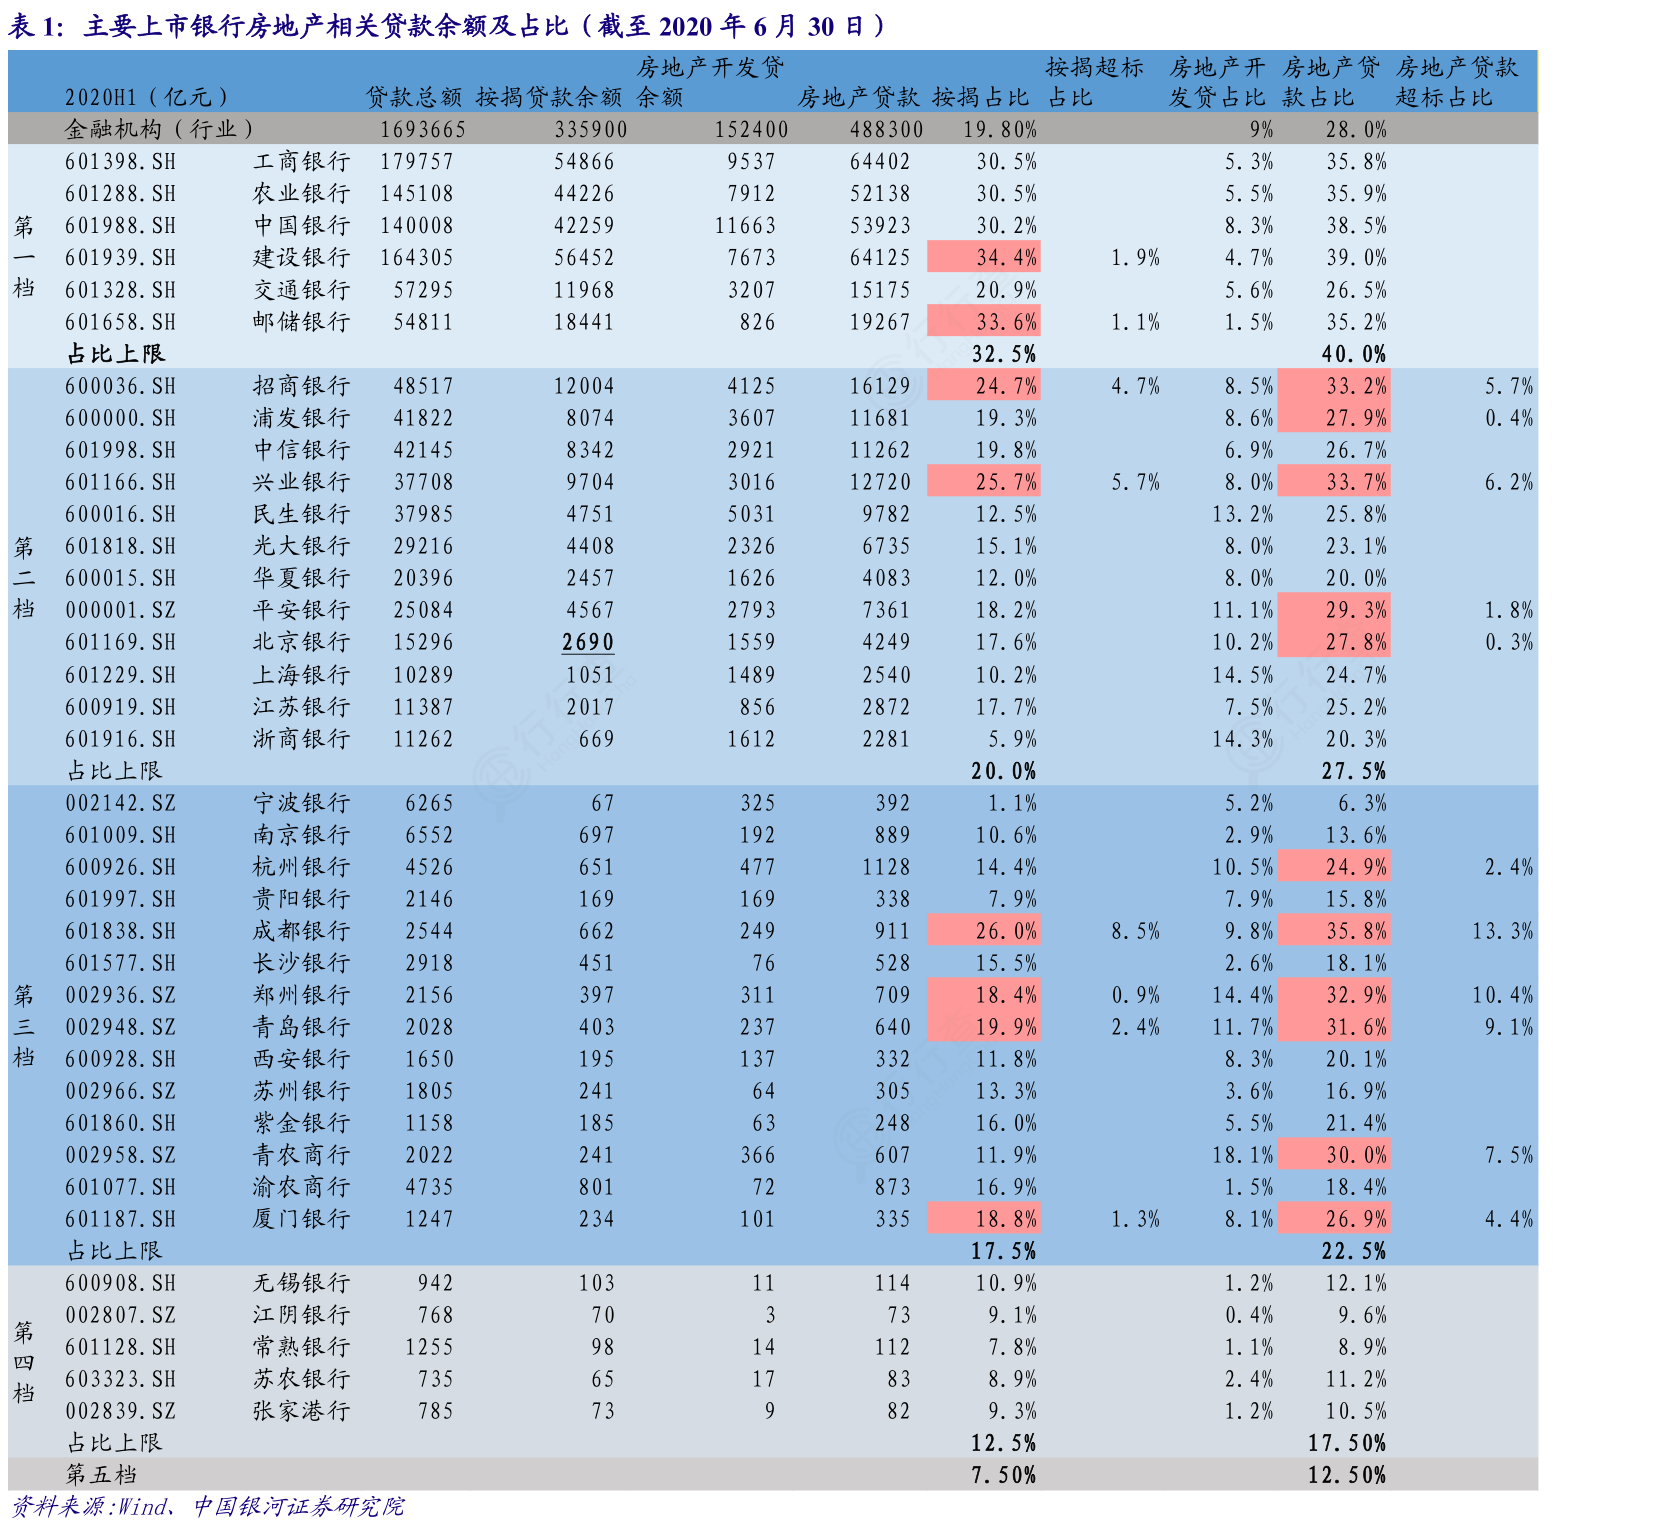
Task: Click the stock code 601398.SH
Action: point(121,162)
